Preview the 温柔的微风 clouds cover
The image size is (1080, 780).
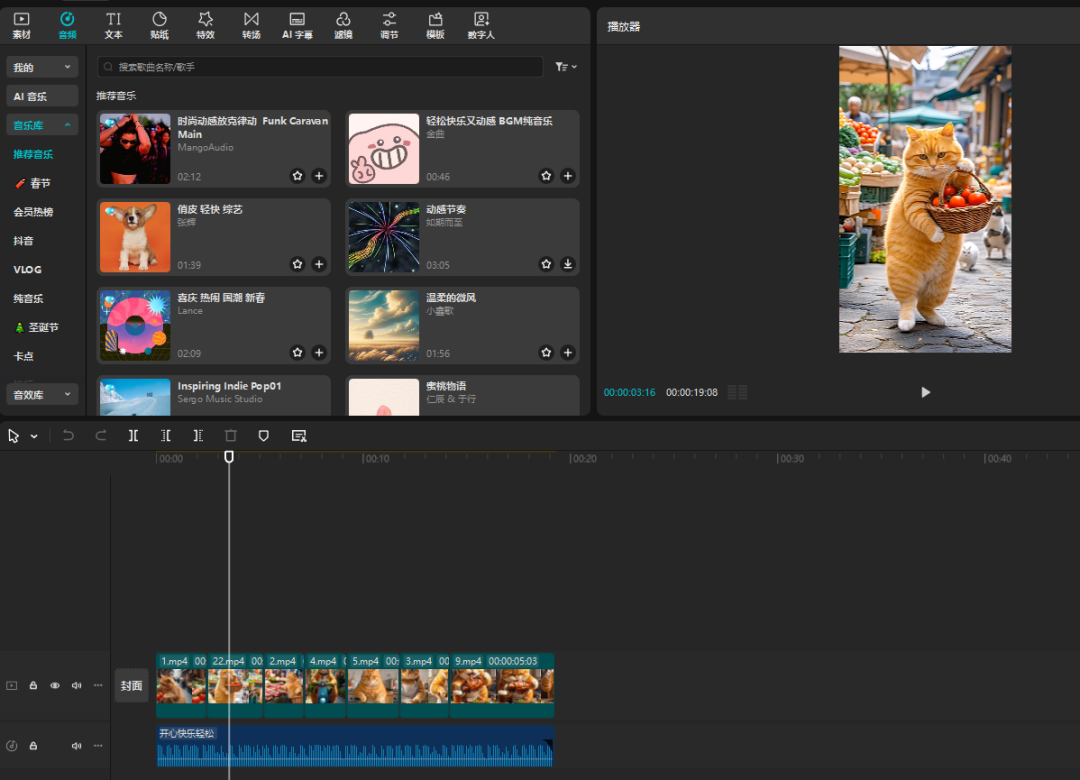[384, 325]
